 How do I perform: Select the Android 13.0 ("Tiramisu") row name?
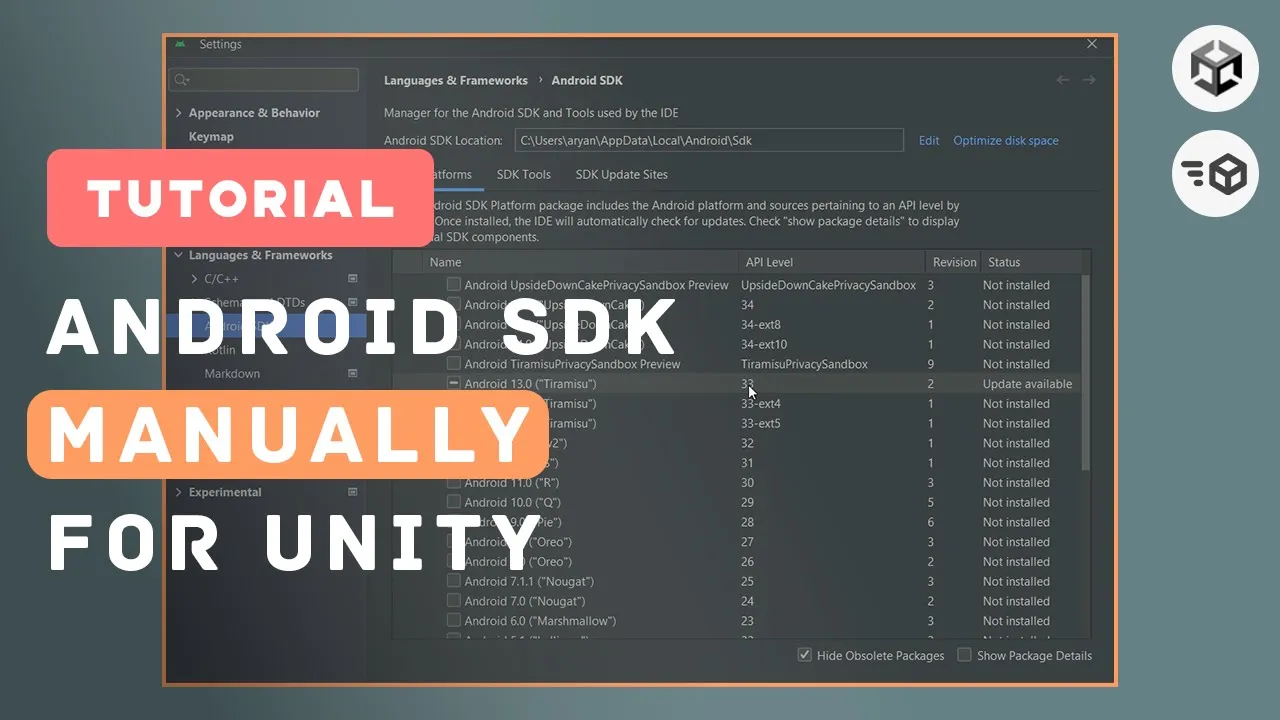[531, 384]
